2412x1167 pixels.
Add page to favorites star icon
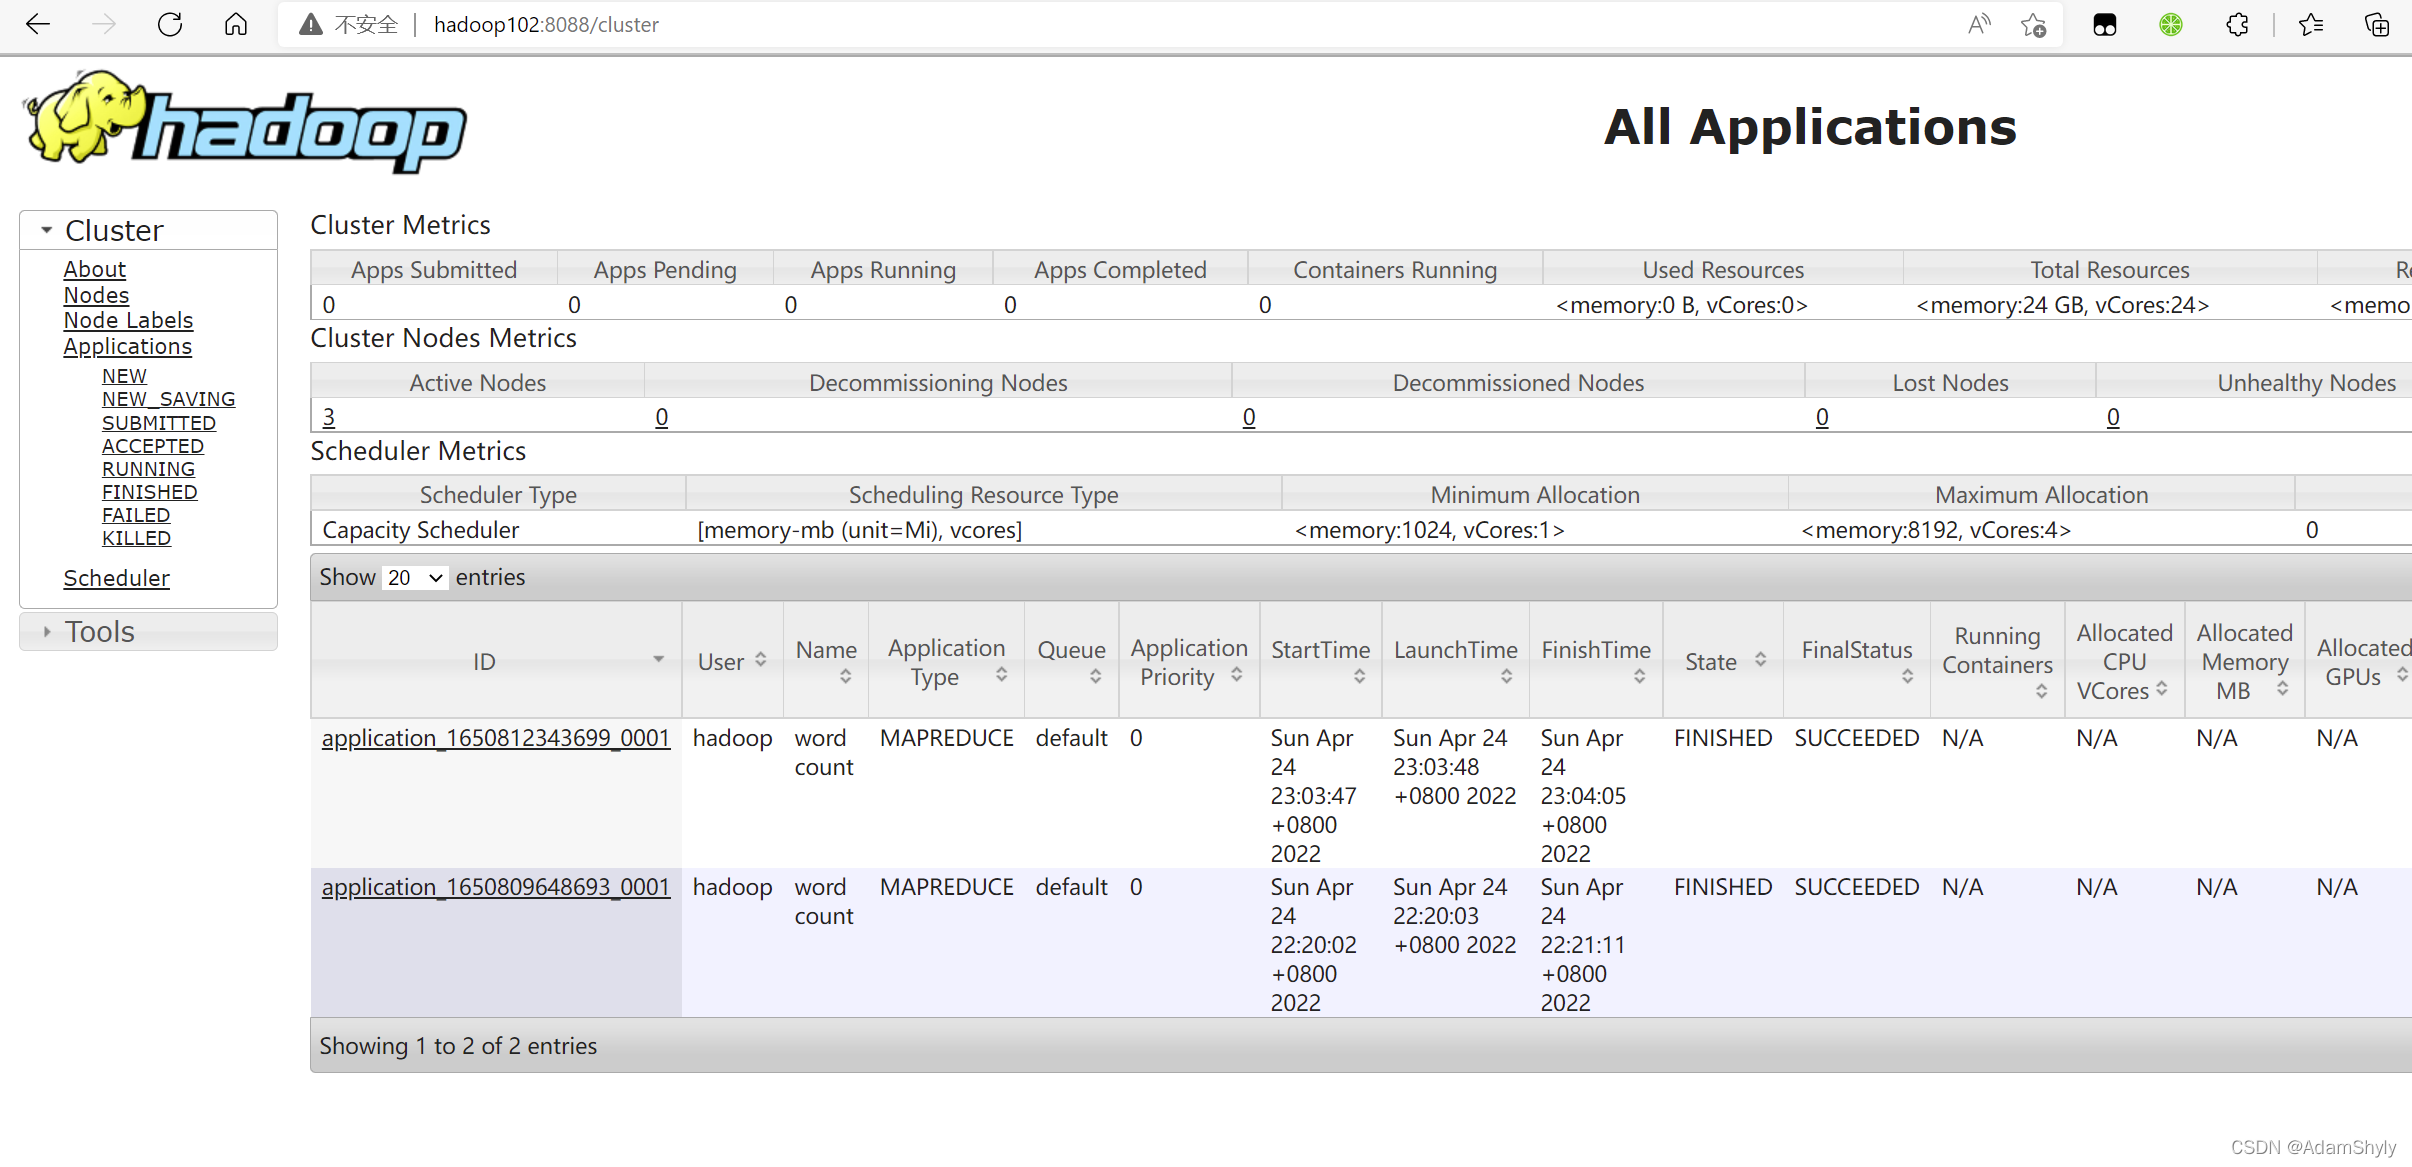pyautogui.click(x=2033, y=24)
